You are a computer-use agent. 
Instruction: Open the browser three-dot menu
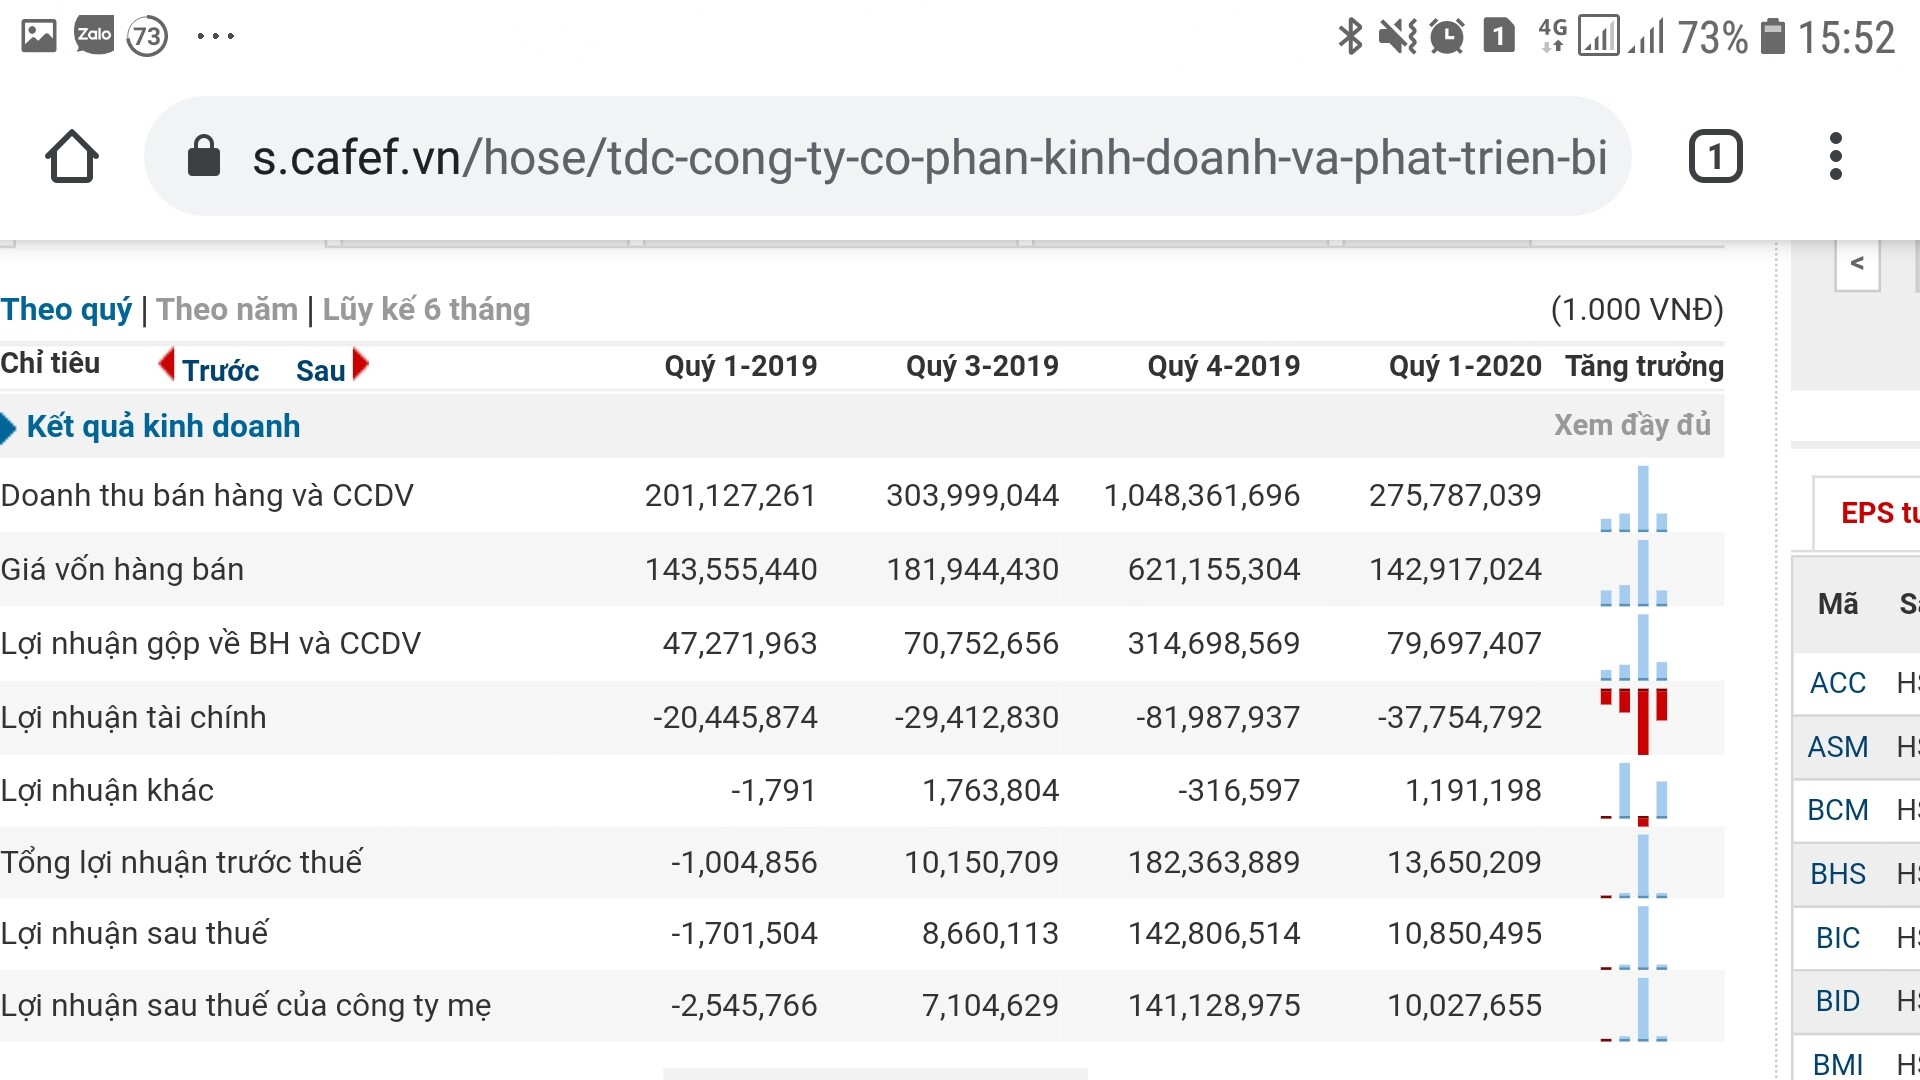click(x=1835, y=157)
